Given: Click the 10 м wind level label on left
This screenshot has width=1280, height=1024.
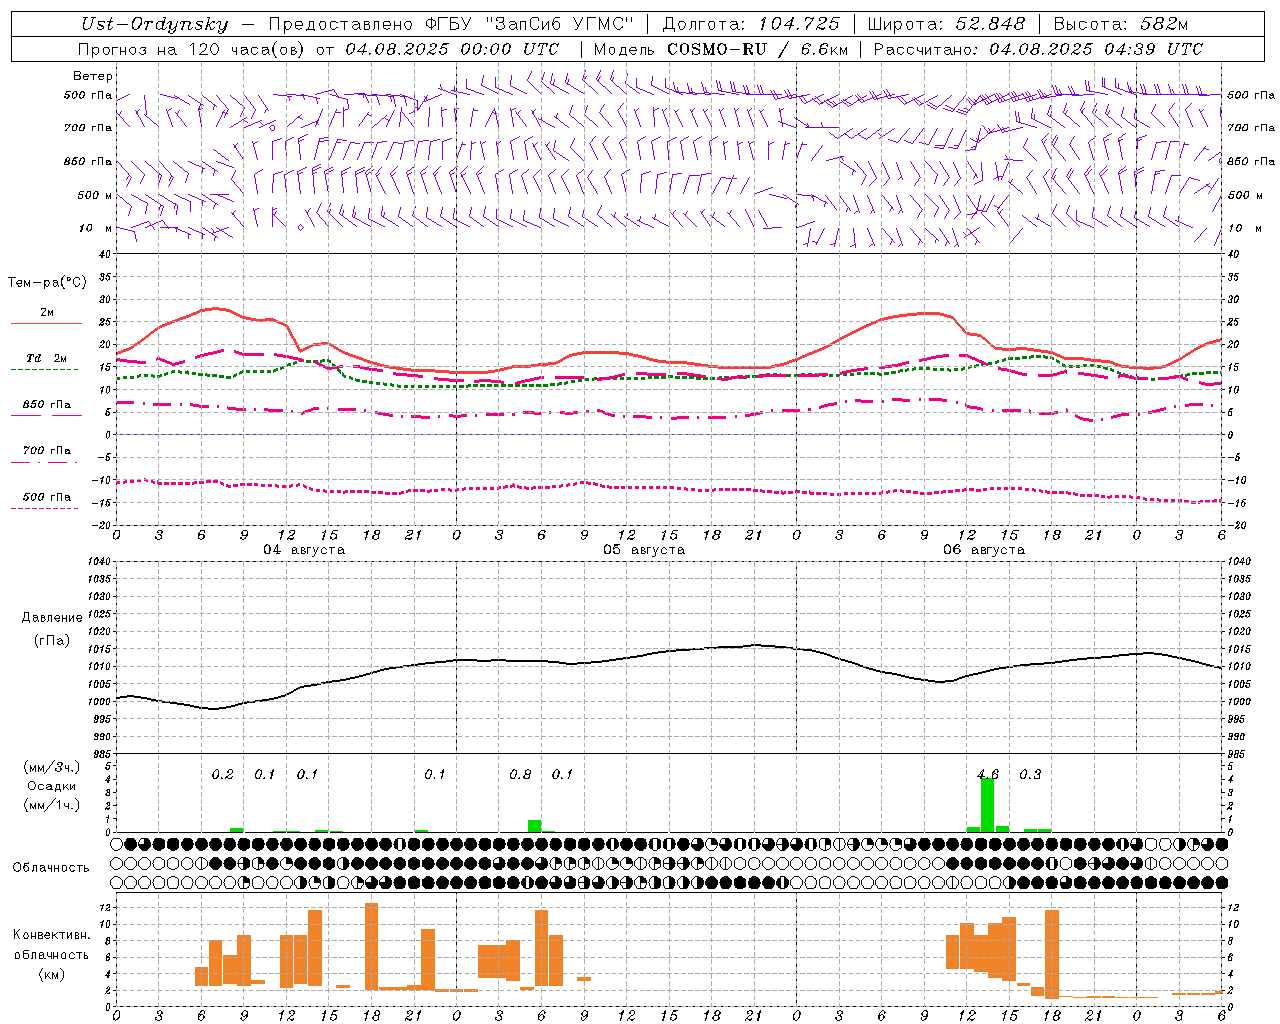Looking at the screenshot, I should (96, 228).
